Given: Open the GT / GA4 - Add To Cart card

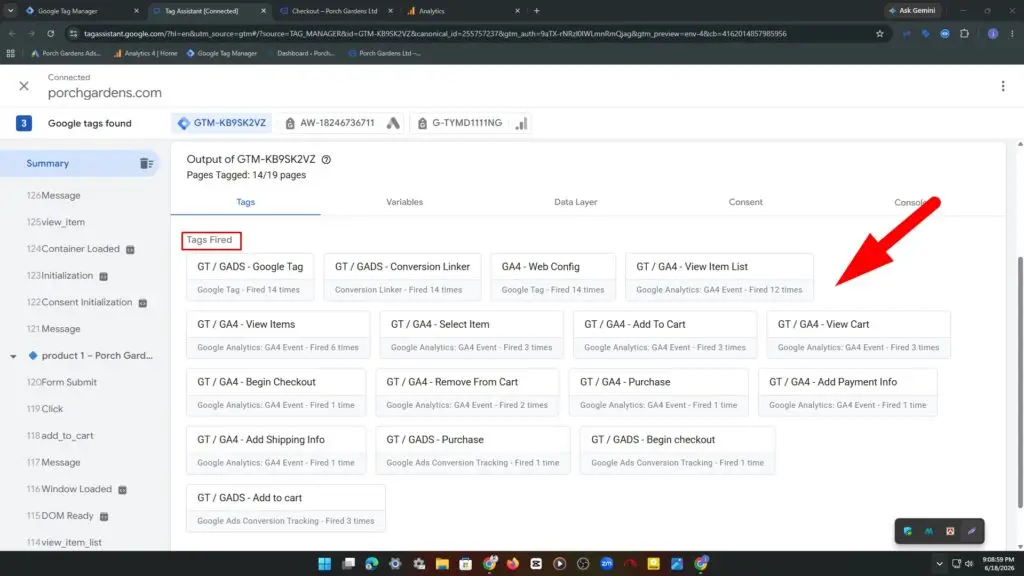Looking at the screenshot, I should click(665, 334).
